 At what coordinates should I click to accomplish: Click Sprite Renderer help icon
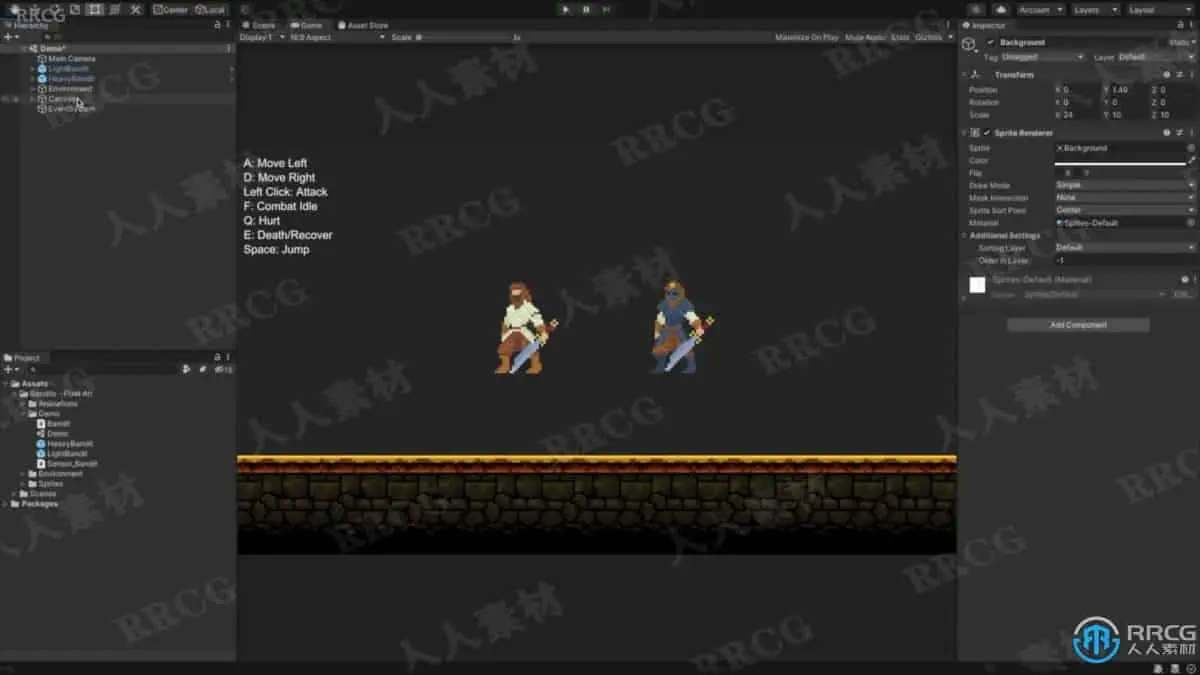click(1167, 133)
